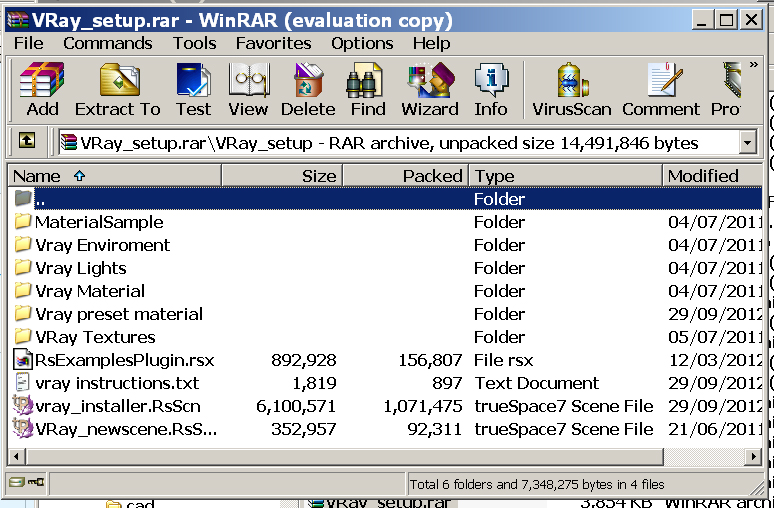Screen dimensions: 774x508
Task: Sort by the Name column header
Action: point(115,176)
